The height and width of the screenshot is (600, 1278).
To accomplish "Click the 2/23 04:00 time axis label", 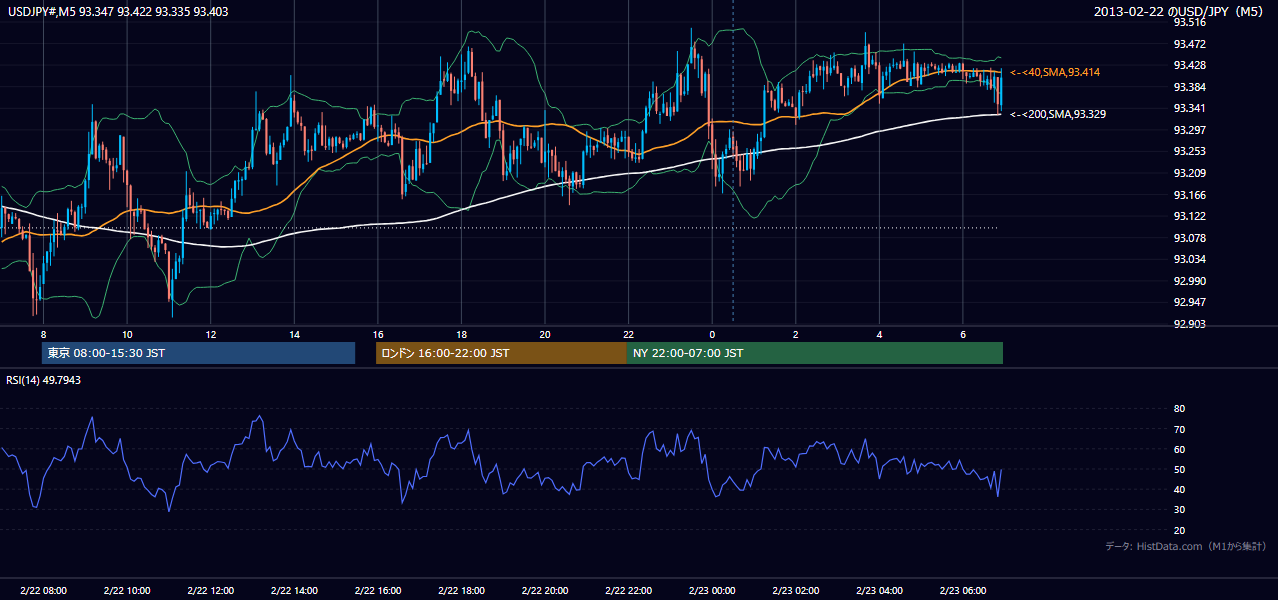I will tap(879, 590).
